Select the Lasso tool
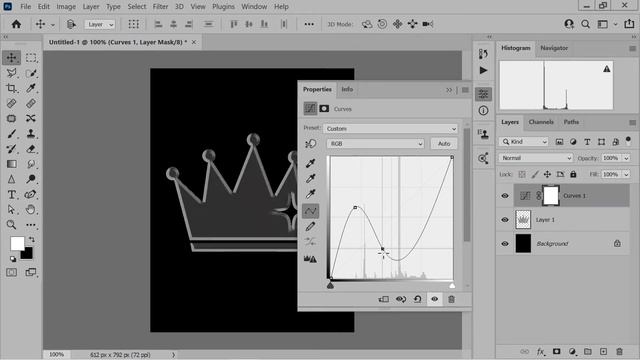Screen dimensions: 640x360 [x=11, y=73]
